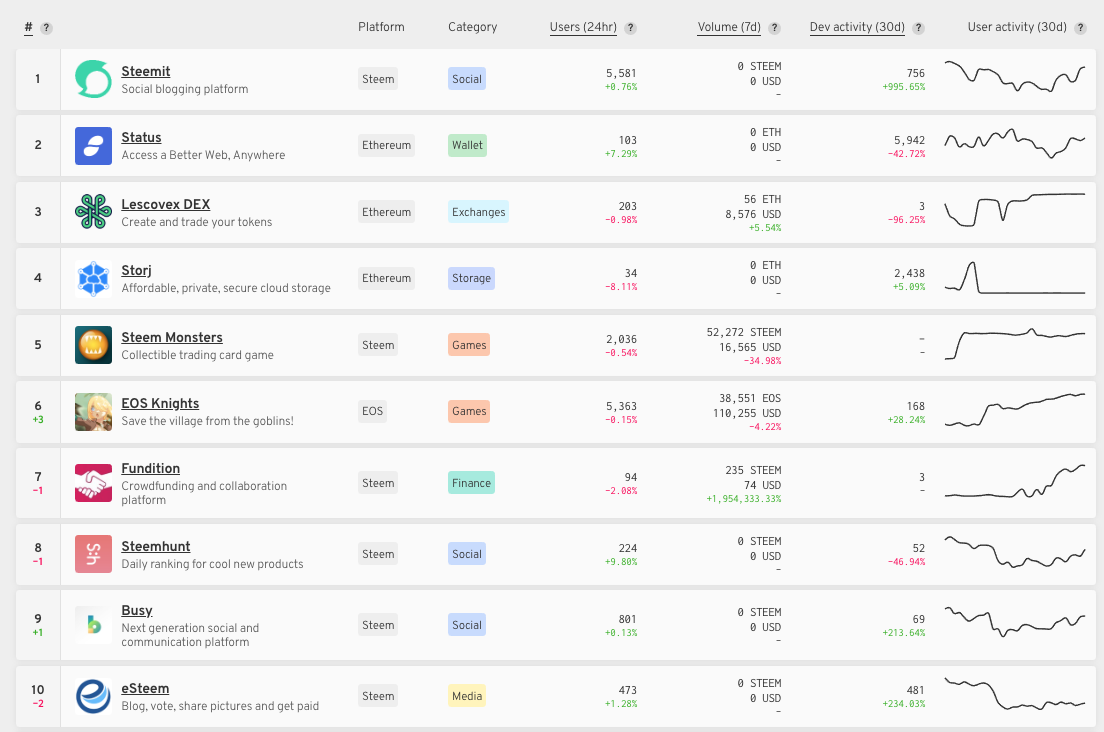1104x732 pixels.
Task: Click the '8,576 USD' volume for Lescovex DEX
Action: (x=753, y=214)
